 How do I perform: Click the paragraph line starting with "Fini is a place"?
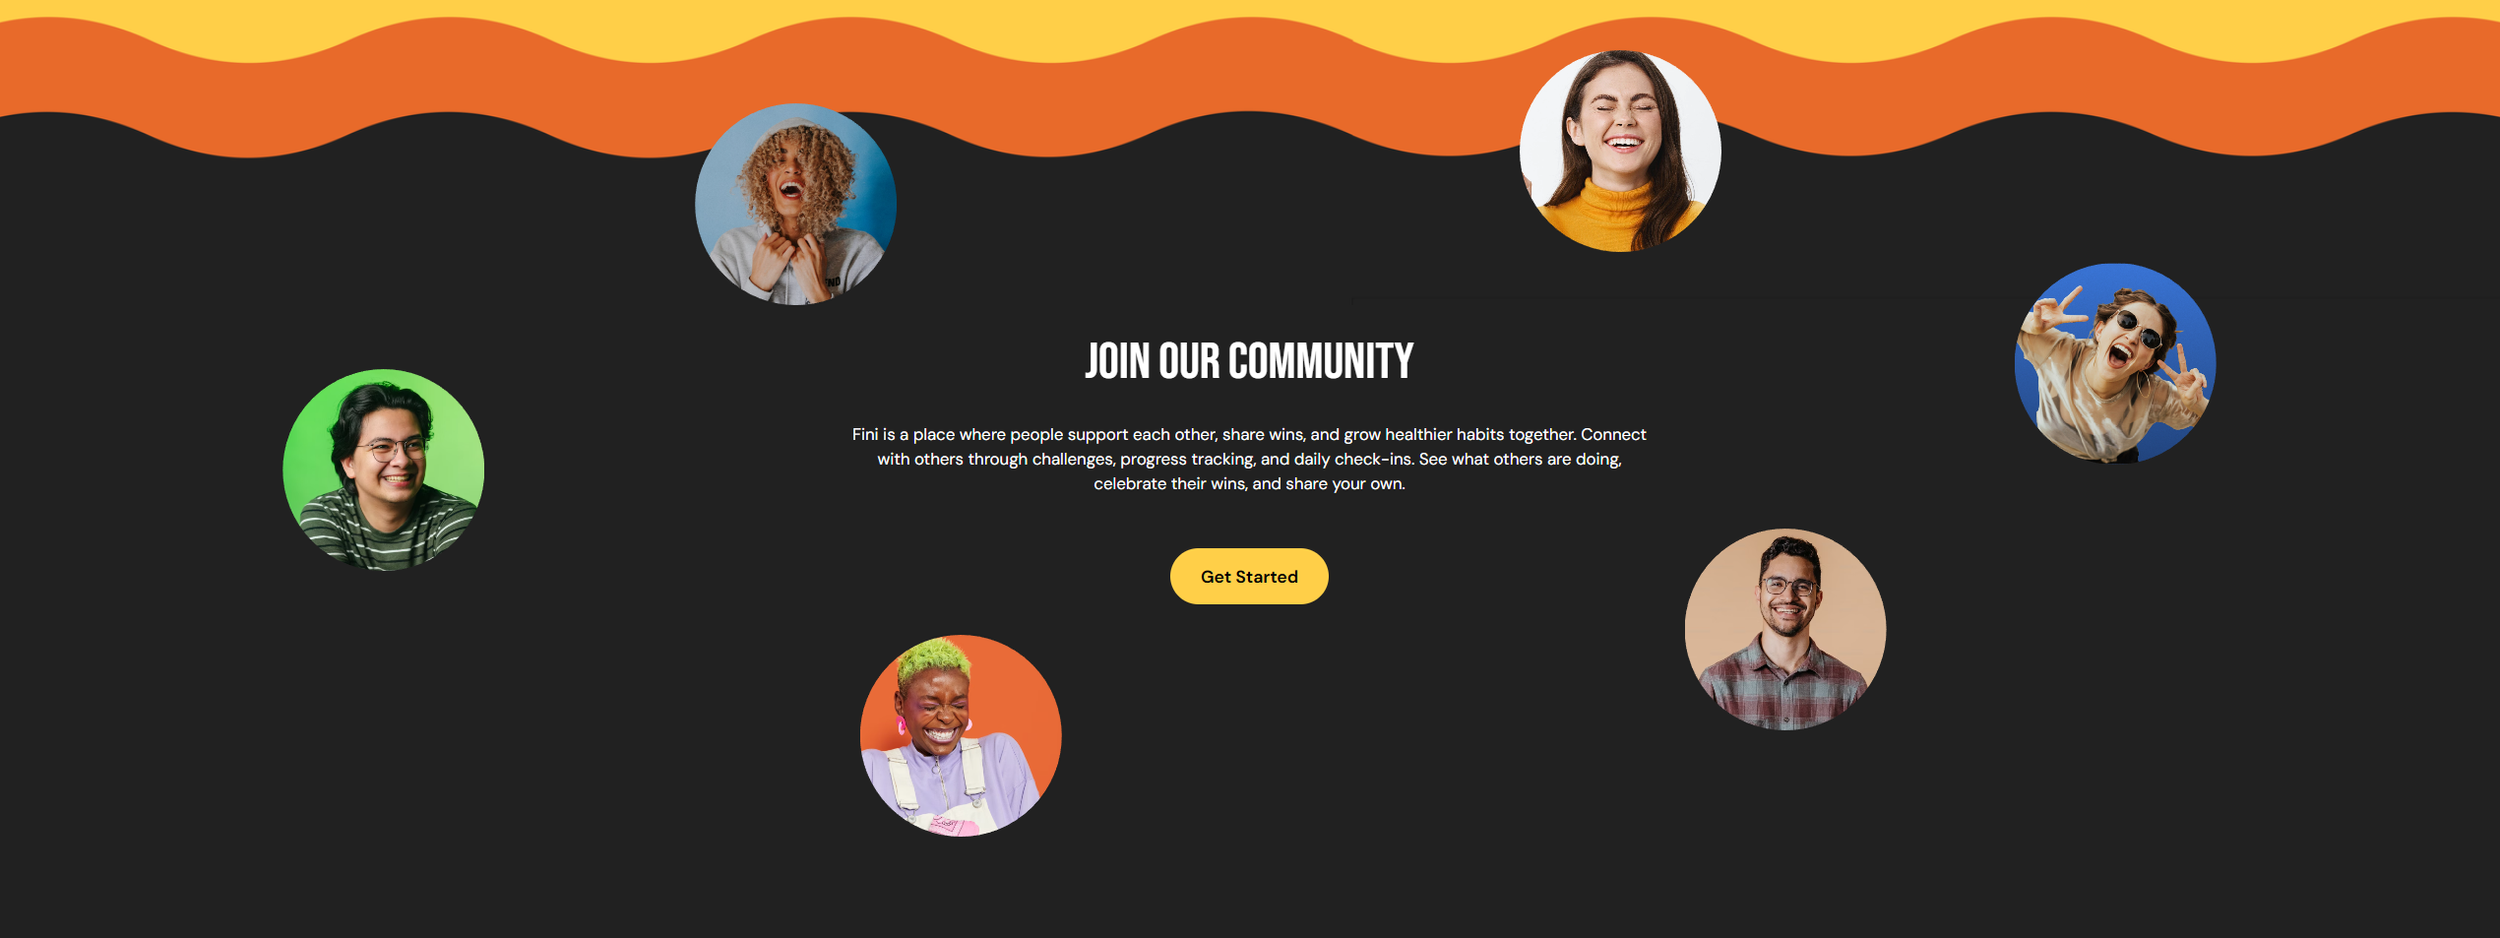pos(1249,434)
